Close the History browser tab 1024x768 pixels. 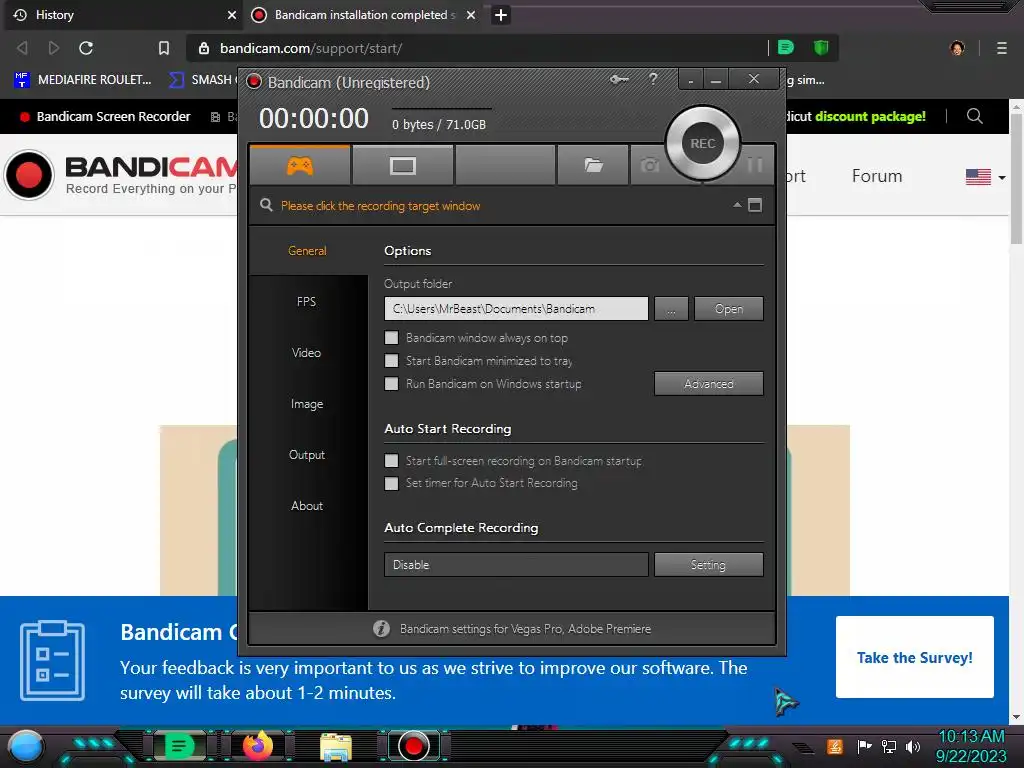tap(231, 15)
